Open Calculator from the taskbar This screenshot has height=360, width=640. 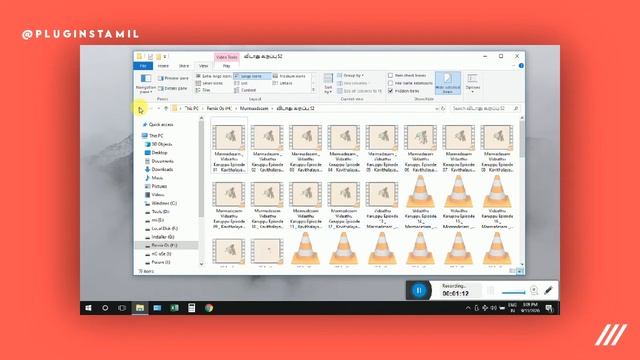(x=191, y=308)
